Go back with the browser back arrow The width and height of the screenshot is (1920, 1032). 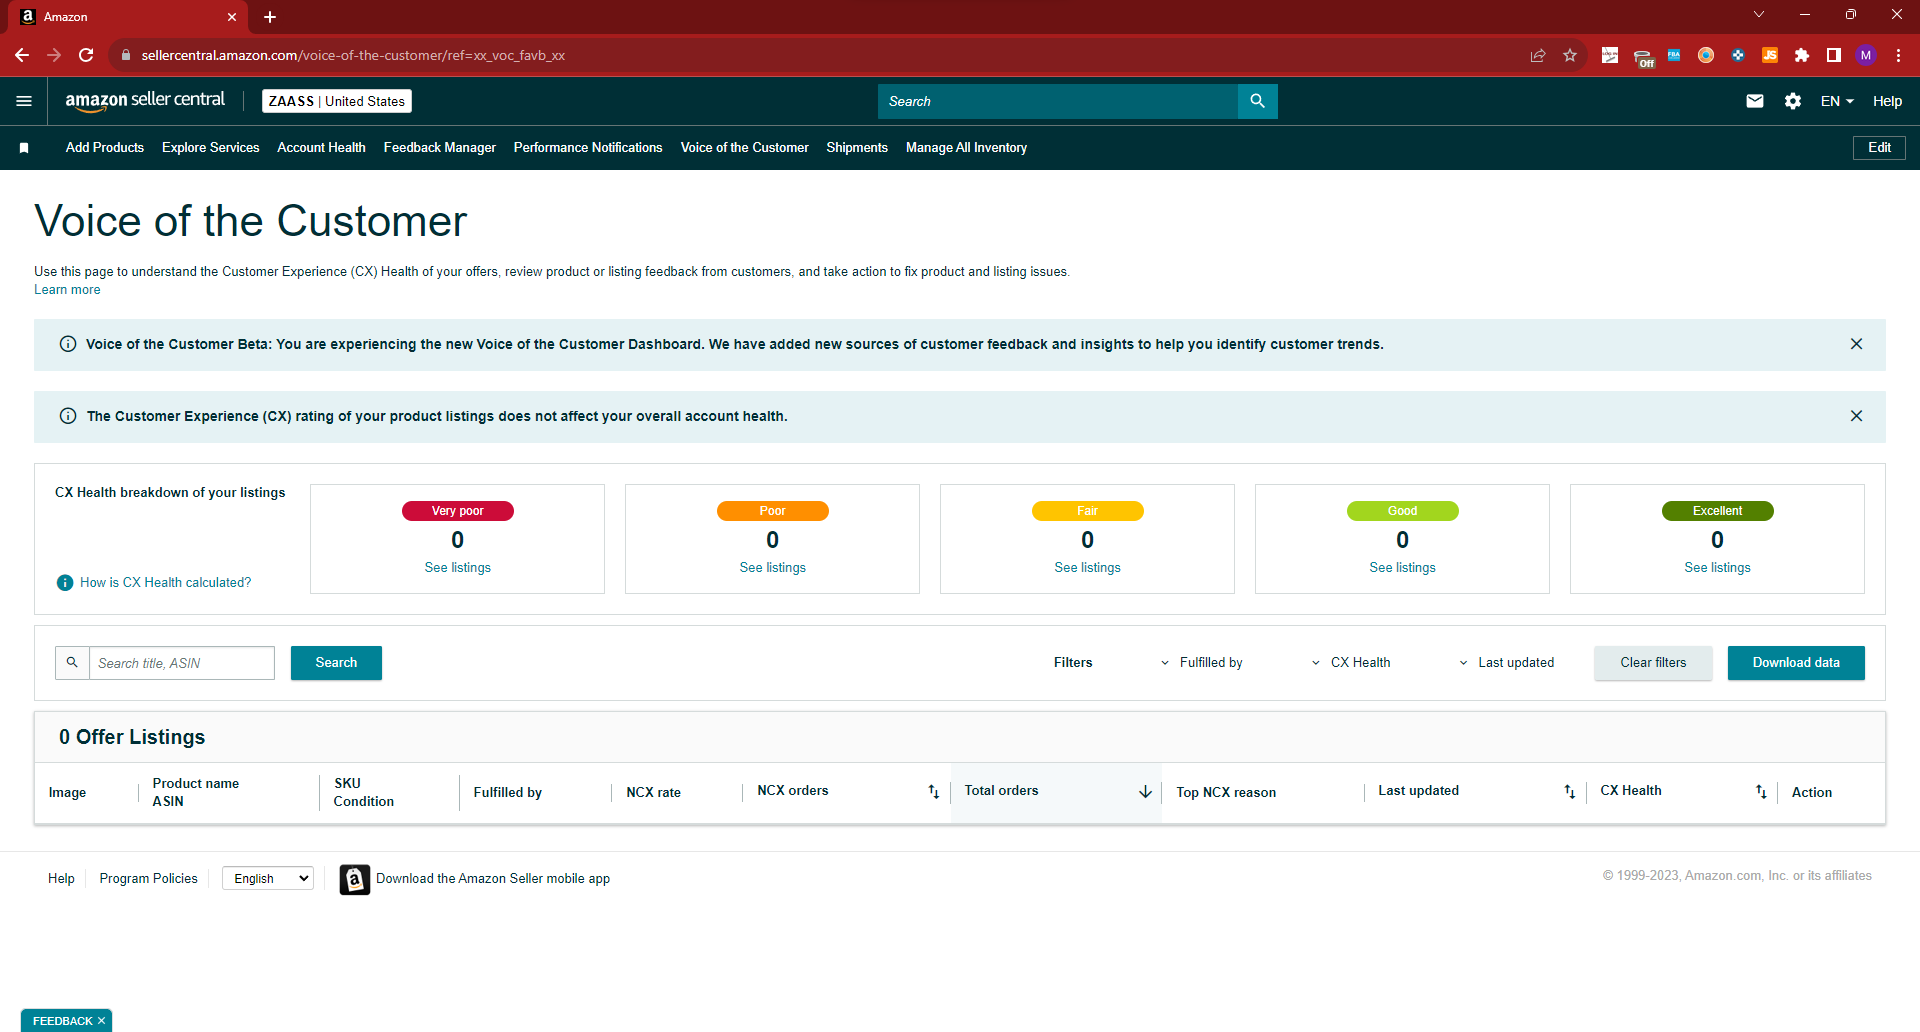click(22, 55)
